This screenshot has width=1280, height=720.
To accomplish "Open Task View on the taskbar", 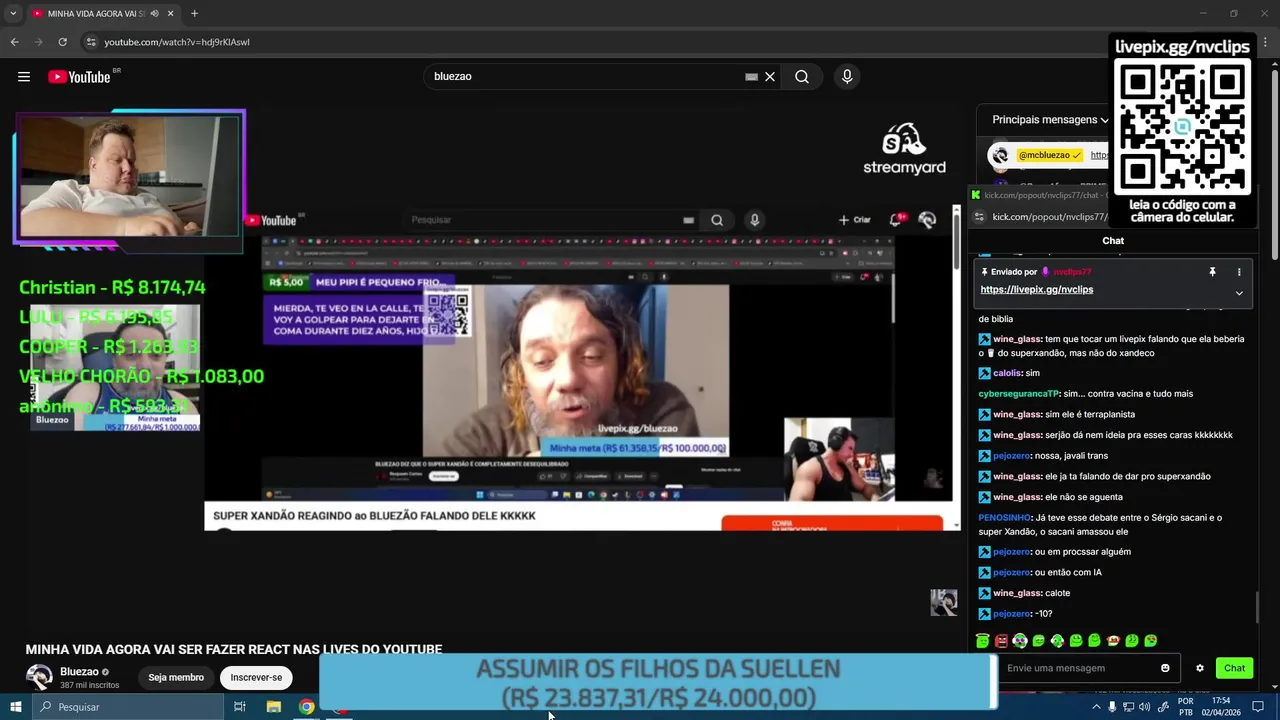I will click(240, 707).
